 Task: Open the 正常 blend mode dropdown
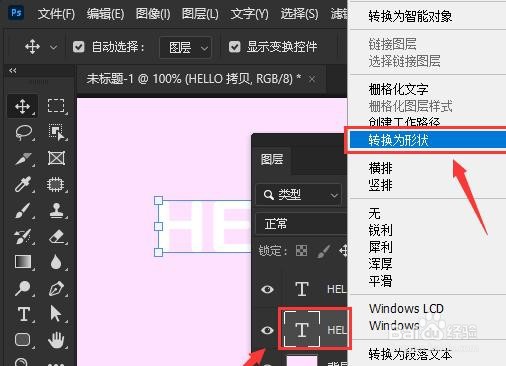(x=301, y=224)
